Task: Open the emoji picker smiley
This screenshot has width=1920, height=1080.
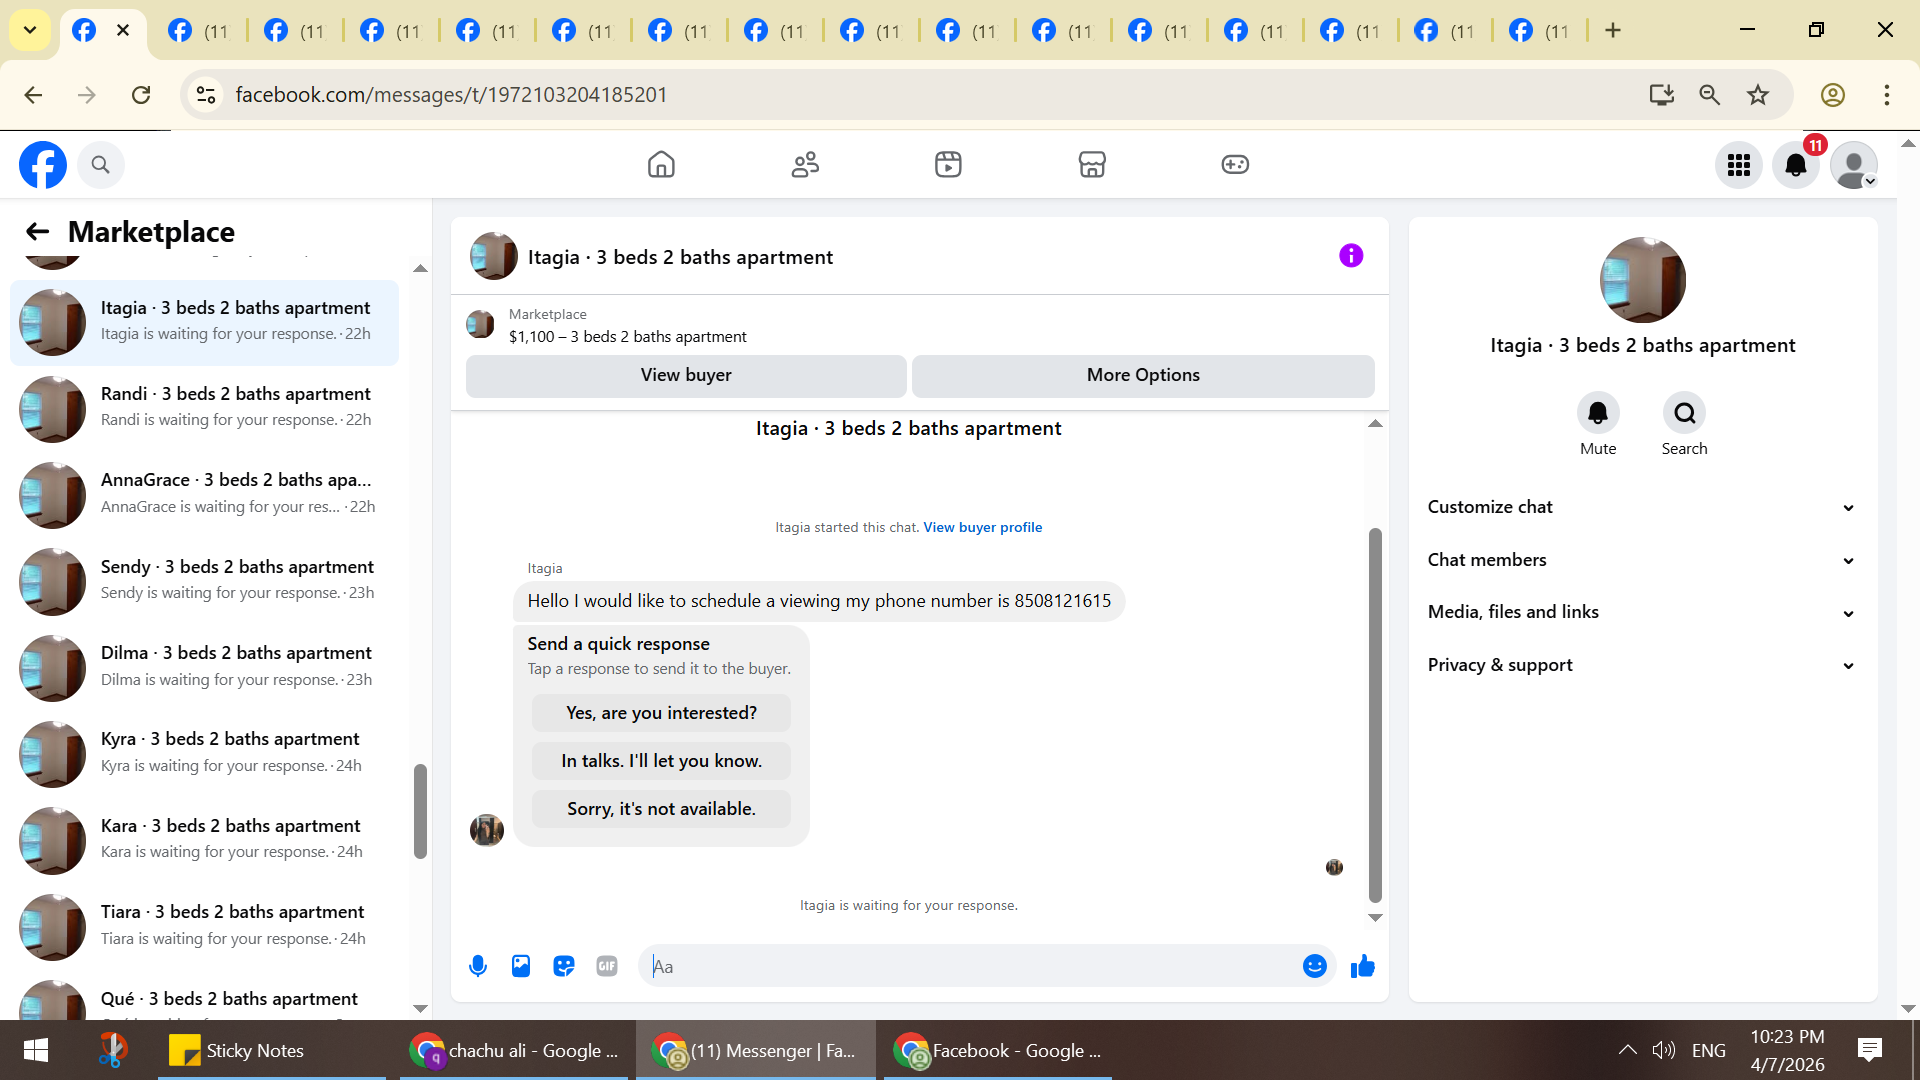Action: [x=1315, y=966]
